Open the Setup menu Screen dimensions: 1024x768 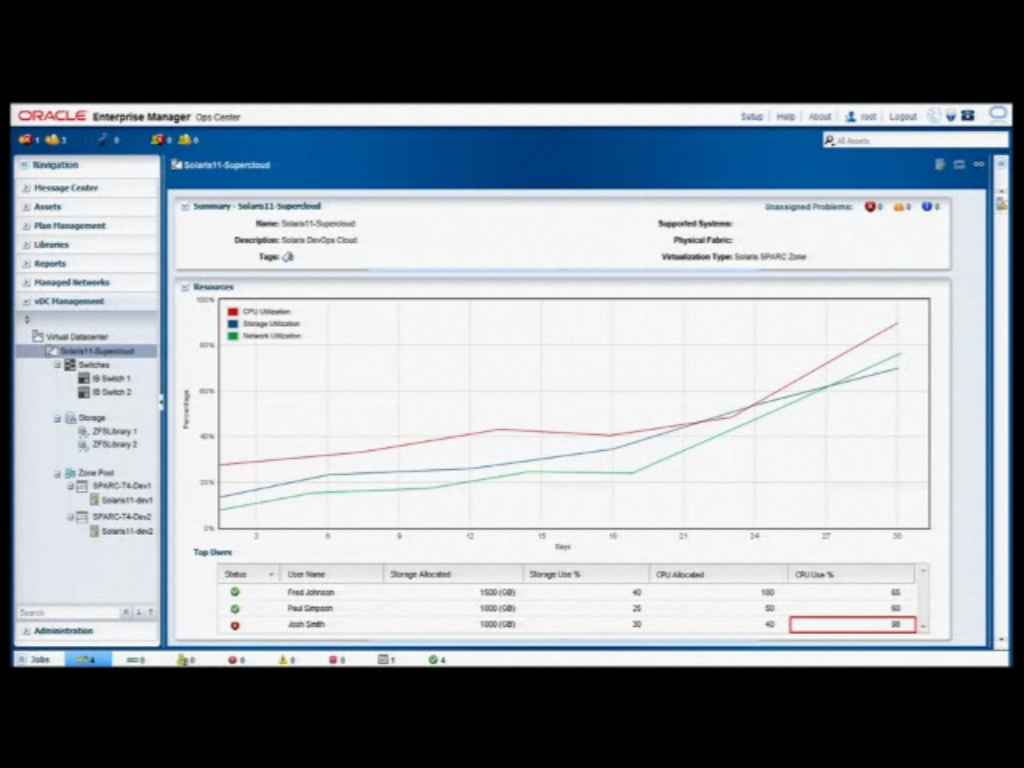[x=752, y=116]
